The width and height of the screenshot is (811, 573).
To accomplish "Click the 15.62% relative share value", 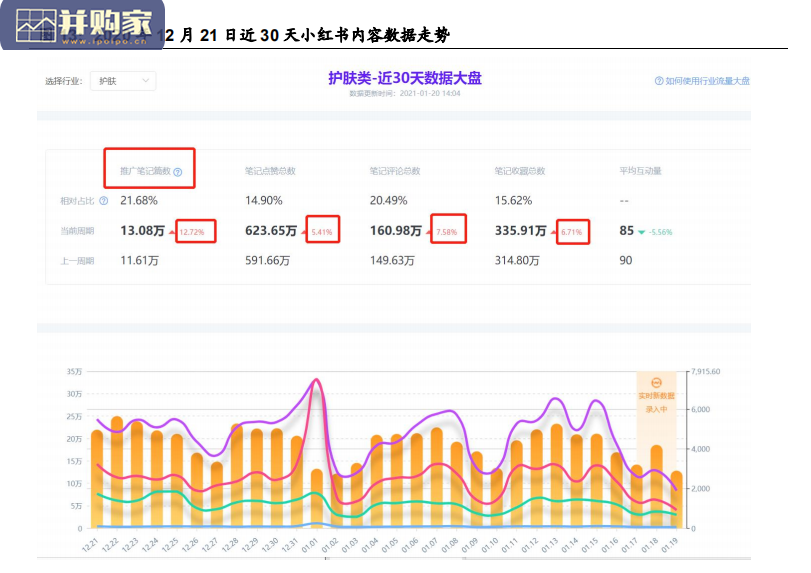I will pyautogui.click(x=513, y=201).
